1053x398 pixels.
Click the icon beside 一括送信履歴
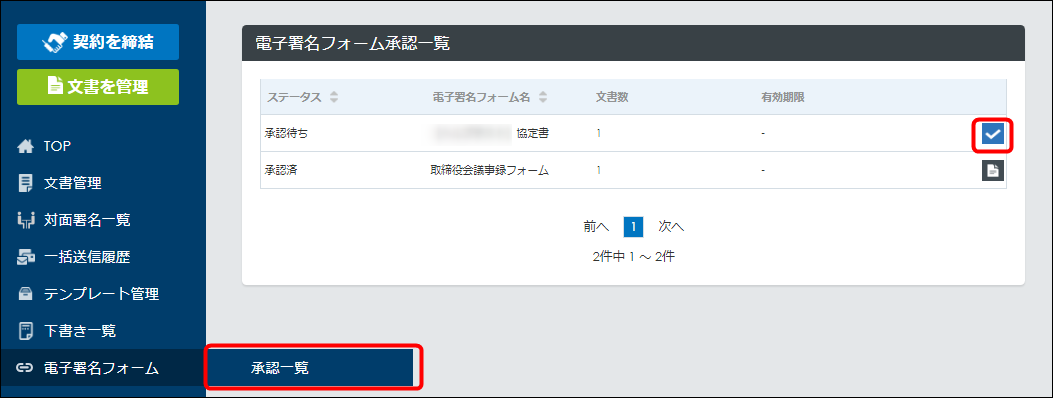point(26,256)
